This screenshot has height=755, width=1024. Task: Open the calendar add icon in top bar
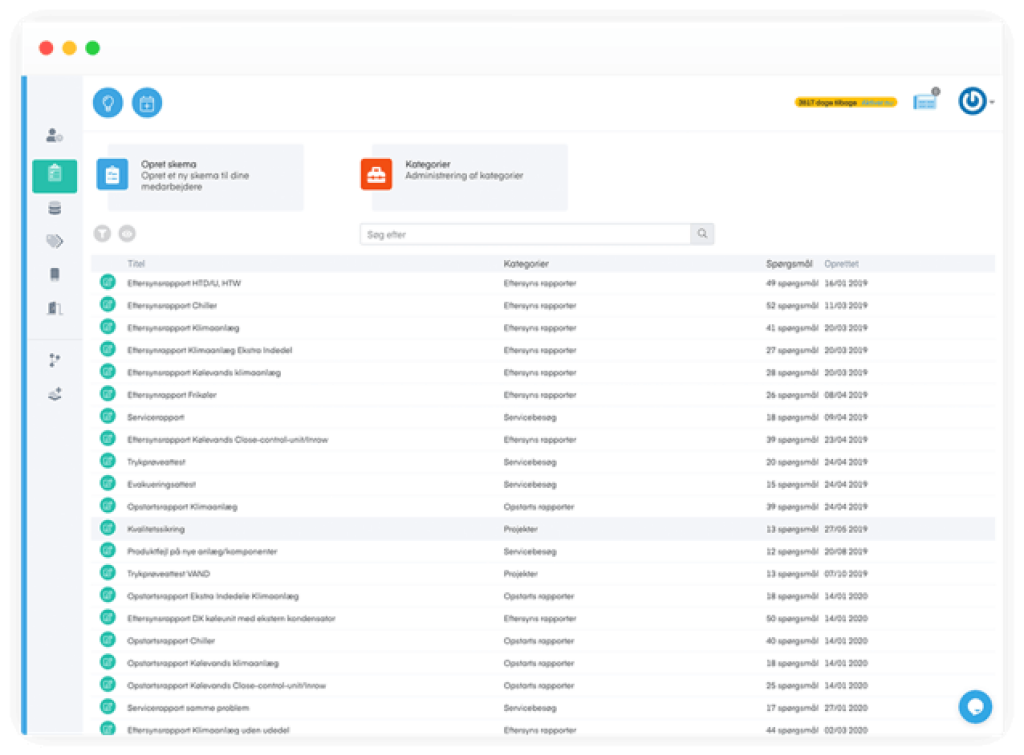147,102
